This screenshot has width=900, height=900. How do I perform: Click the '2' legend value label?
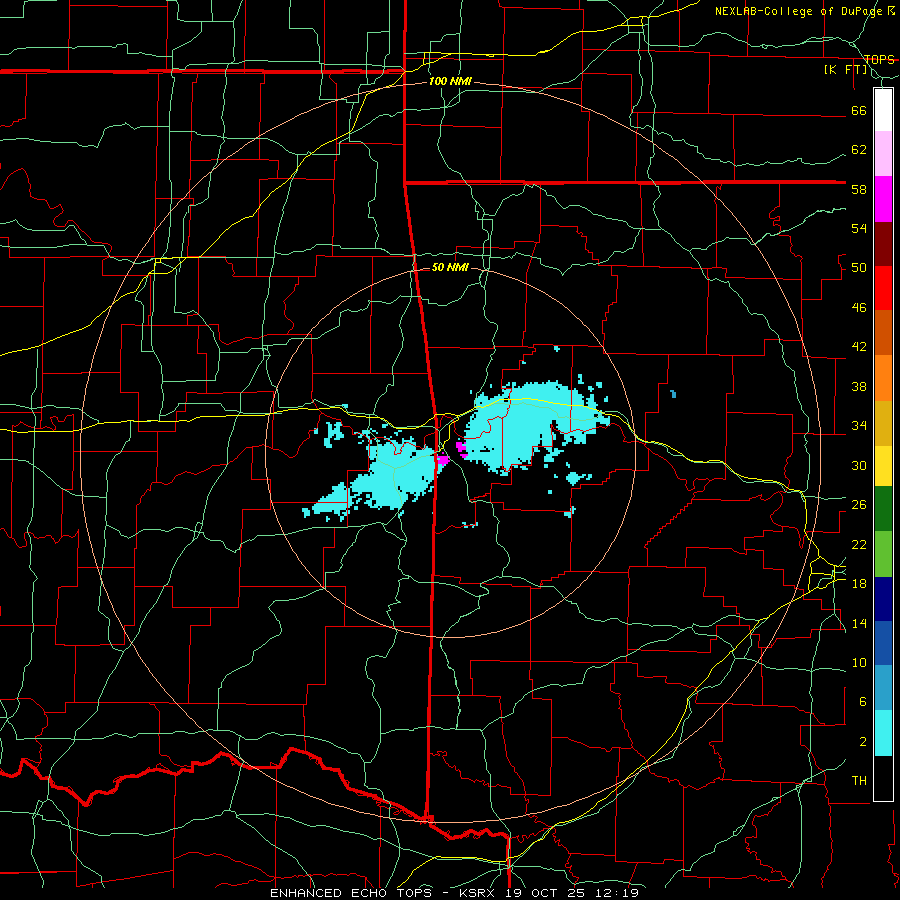point(863,742)
